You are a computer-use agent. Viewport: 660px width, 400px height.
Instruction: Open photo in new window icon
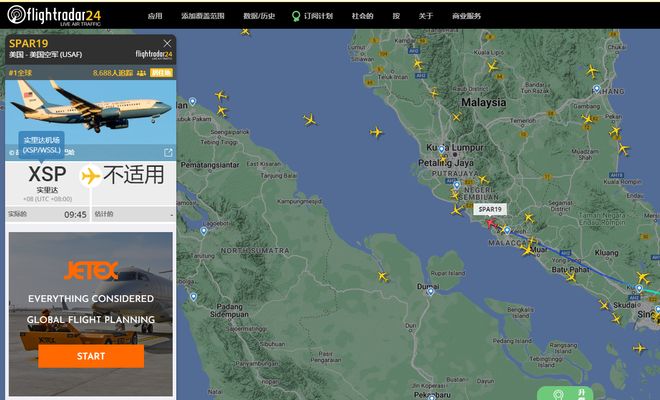pos(168,152)
